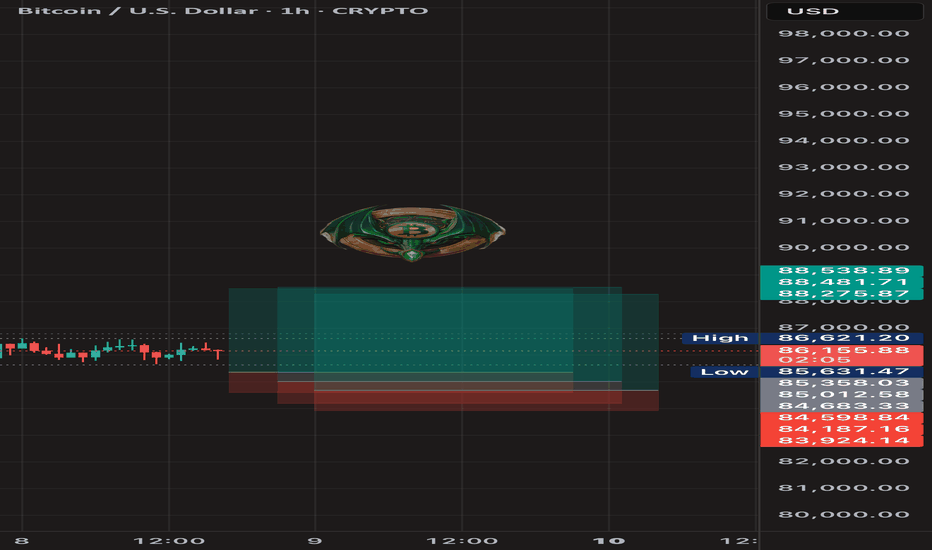Viewport: 932px width, 550px height.
Task: Click the date 8 on time axis
Action: click(x=21, y=541)
